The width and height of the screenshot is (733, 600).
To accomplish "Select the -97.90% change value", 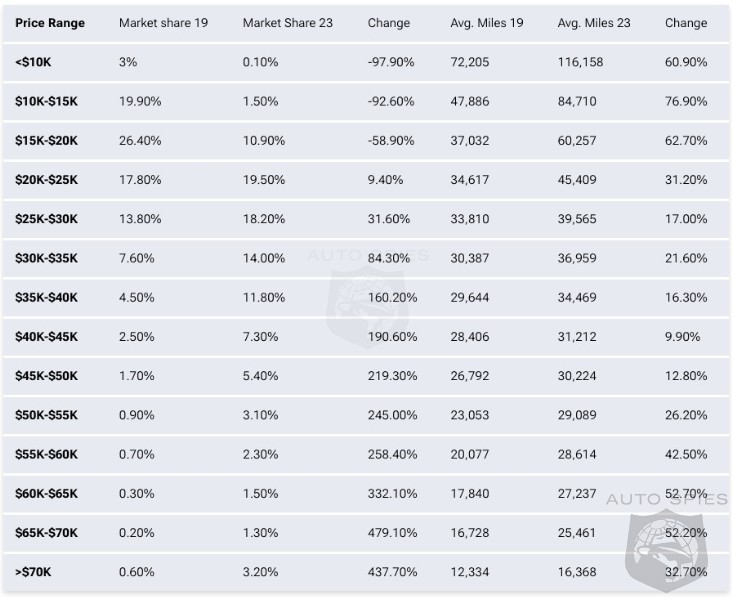I will click(x=390, y=62).
